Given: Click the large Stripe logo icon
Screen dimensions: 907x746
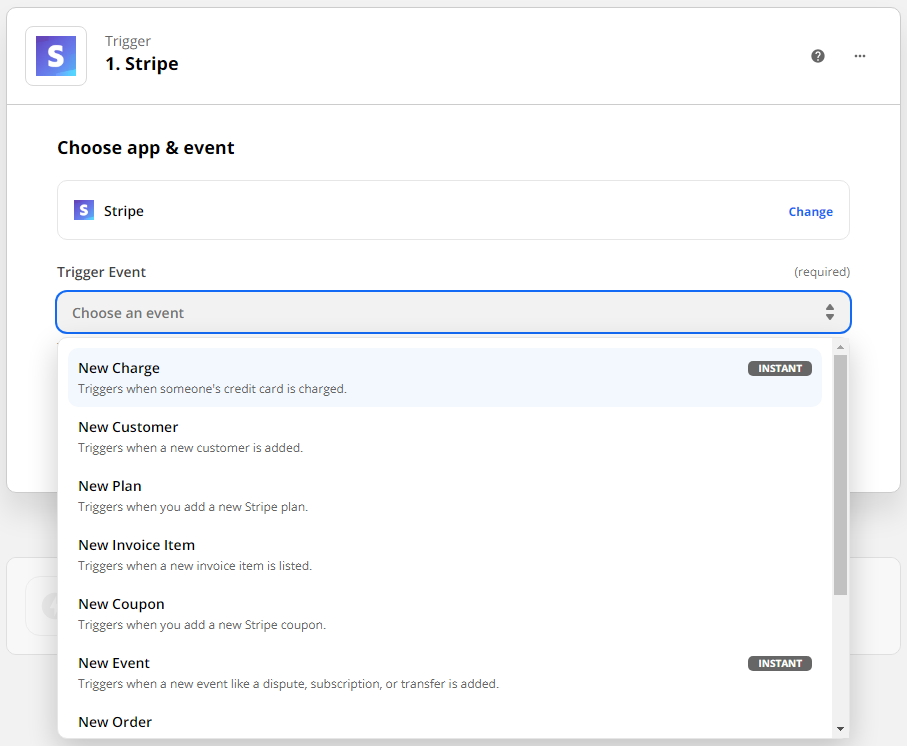Looking at the screenshot, I should pos(55,55).
